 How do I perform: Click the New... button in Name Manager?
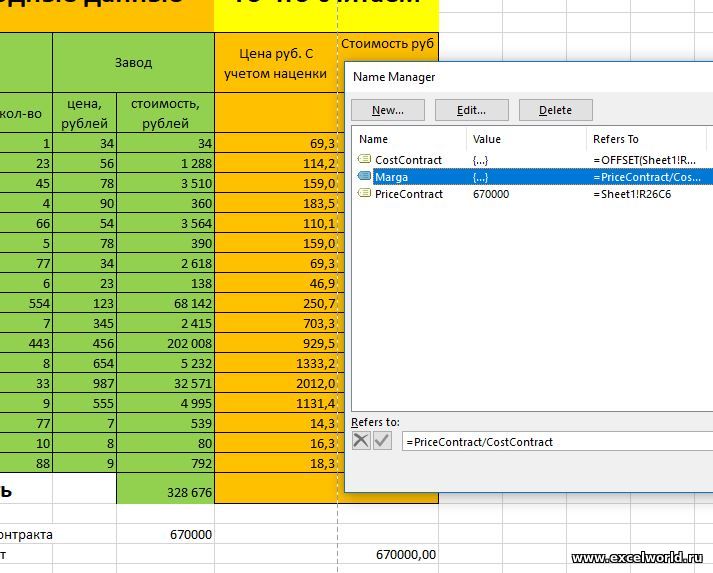tap(388, 110)
